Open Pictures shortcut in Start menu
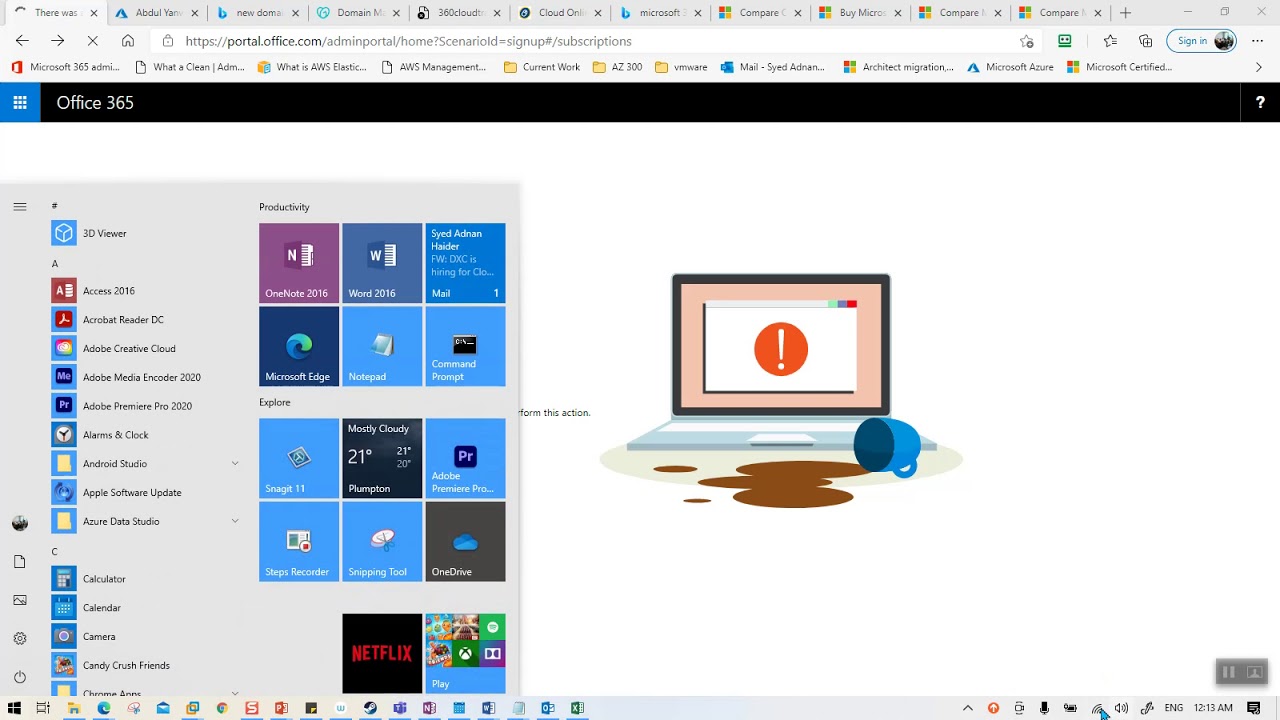 point(20,600)
